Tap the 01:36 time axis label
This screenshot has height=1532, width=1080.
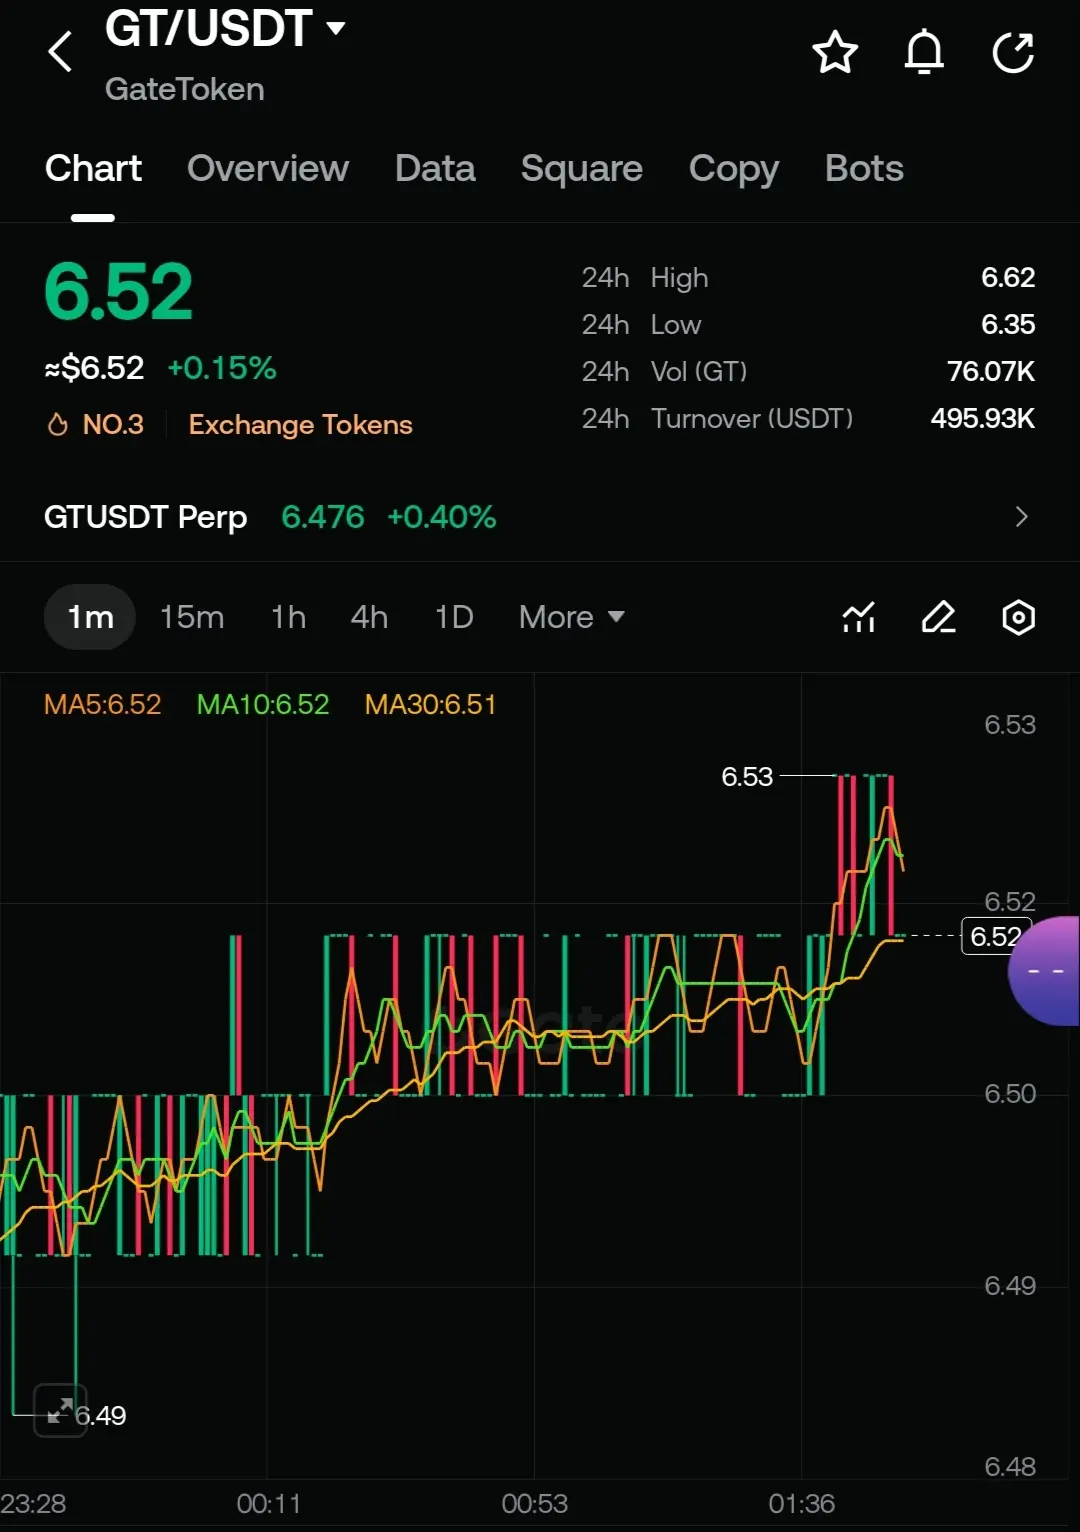click(x=801, y=1504)
